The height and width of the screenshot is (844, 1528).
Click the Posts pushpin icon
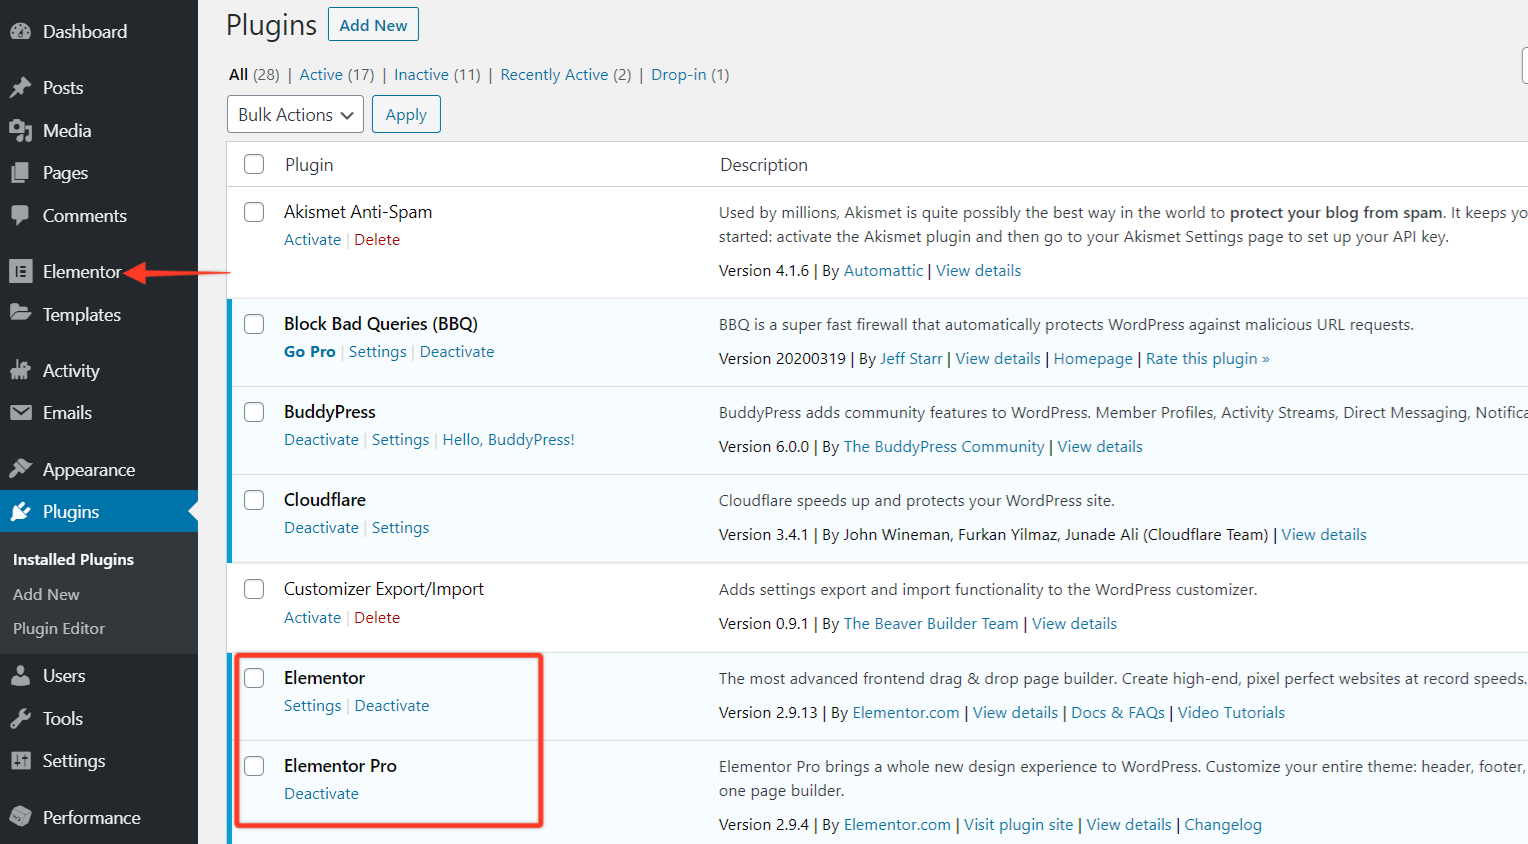tap(20, 88)
